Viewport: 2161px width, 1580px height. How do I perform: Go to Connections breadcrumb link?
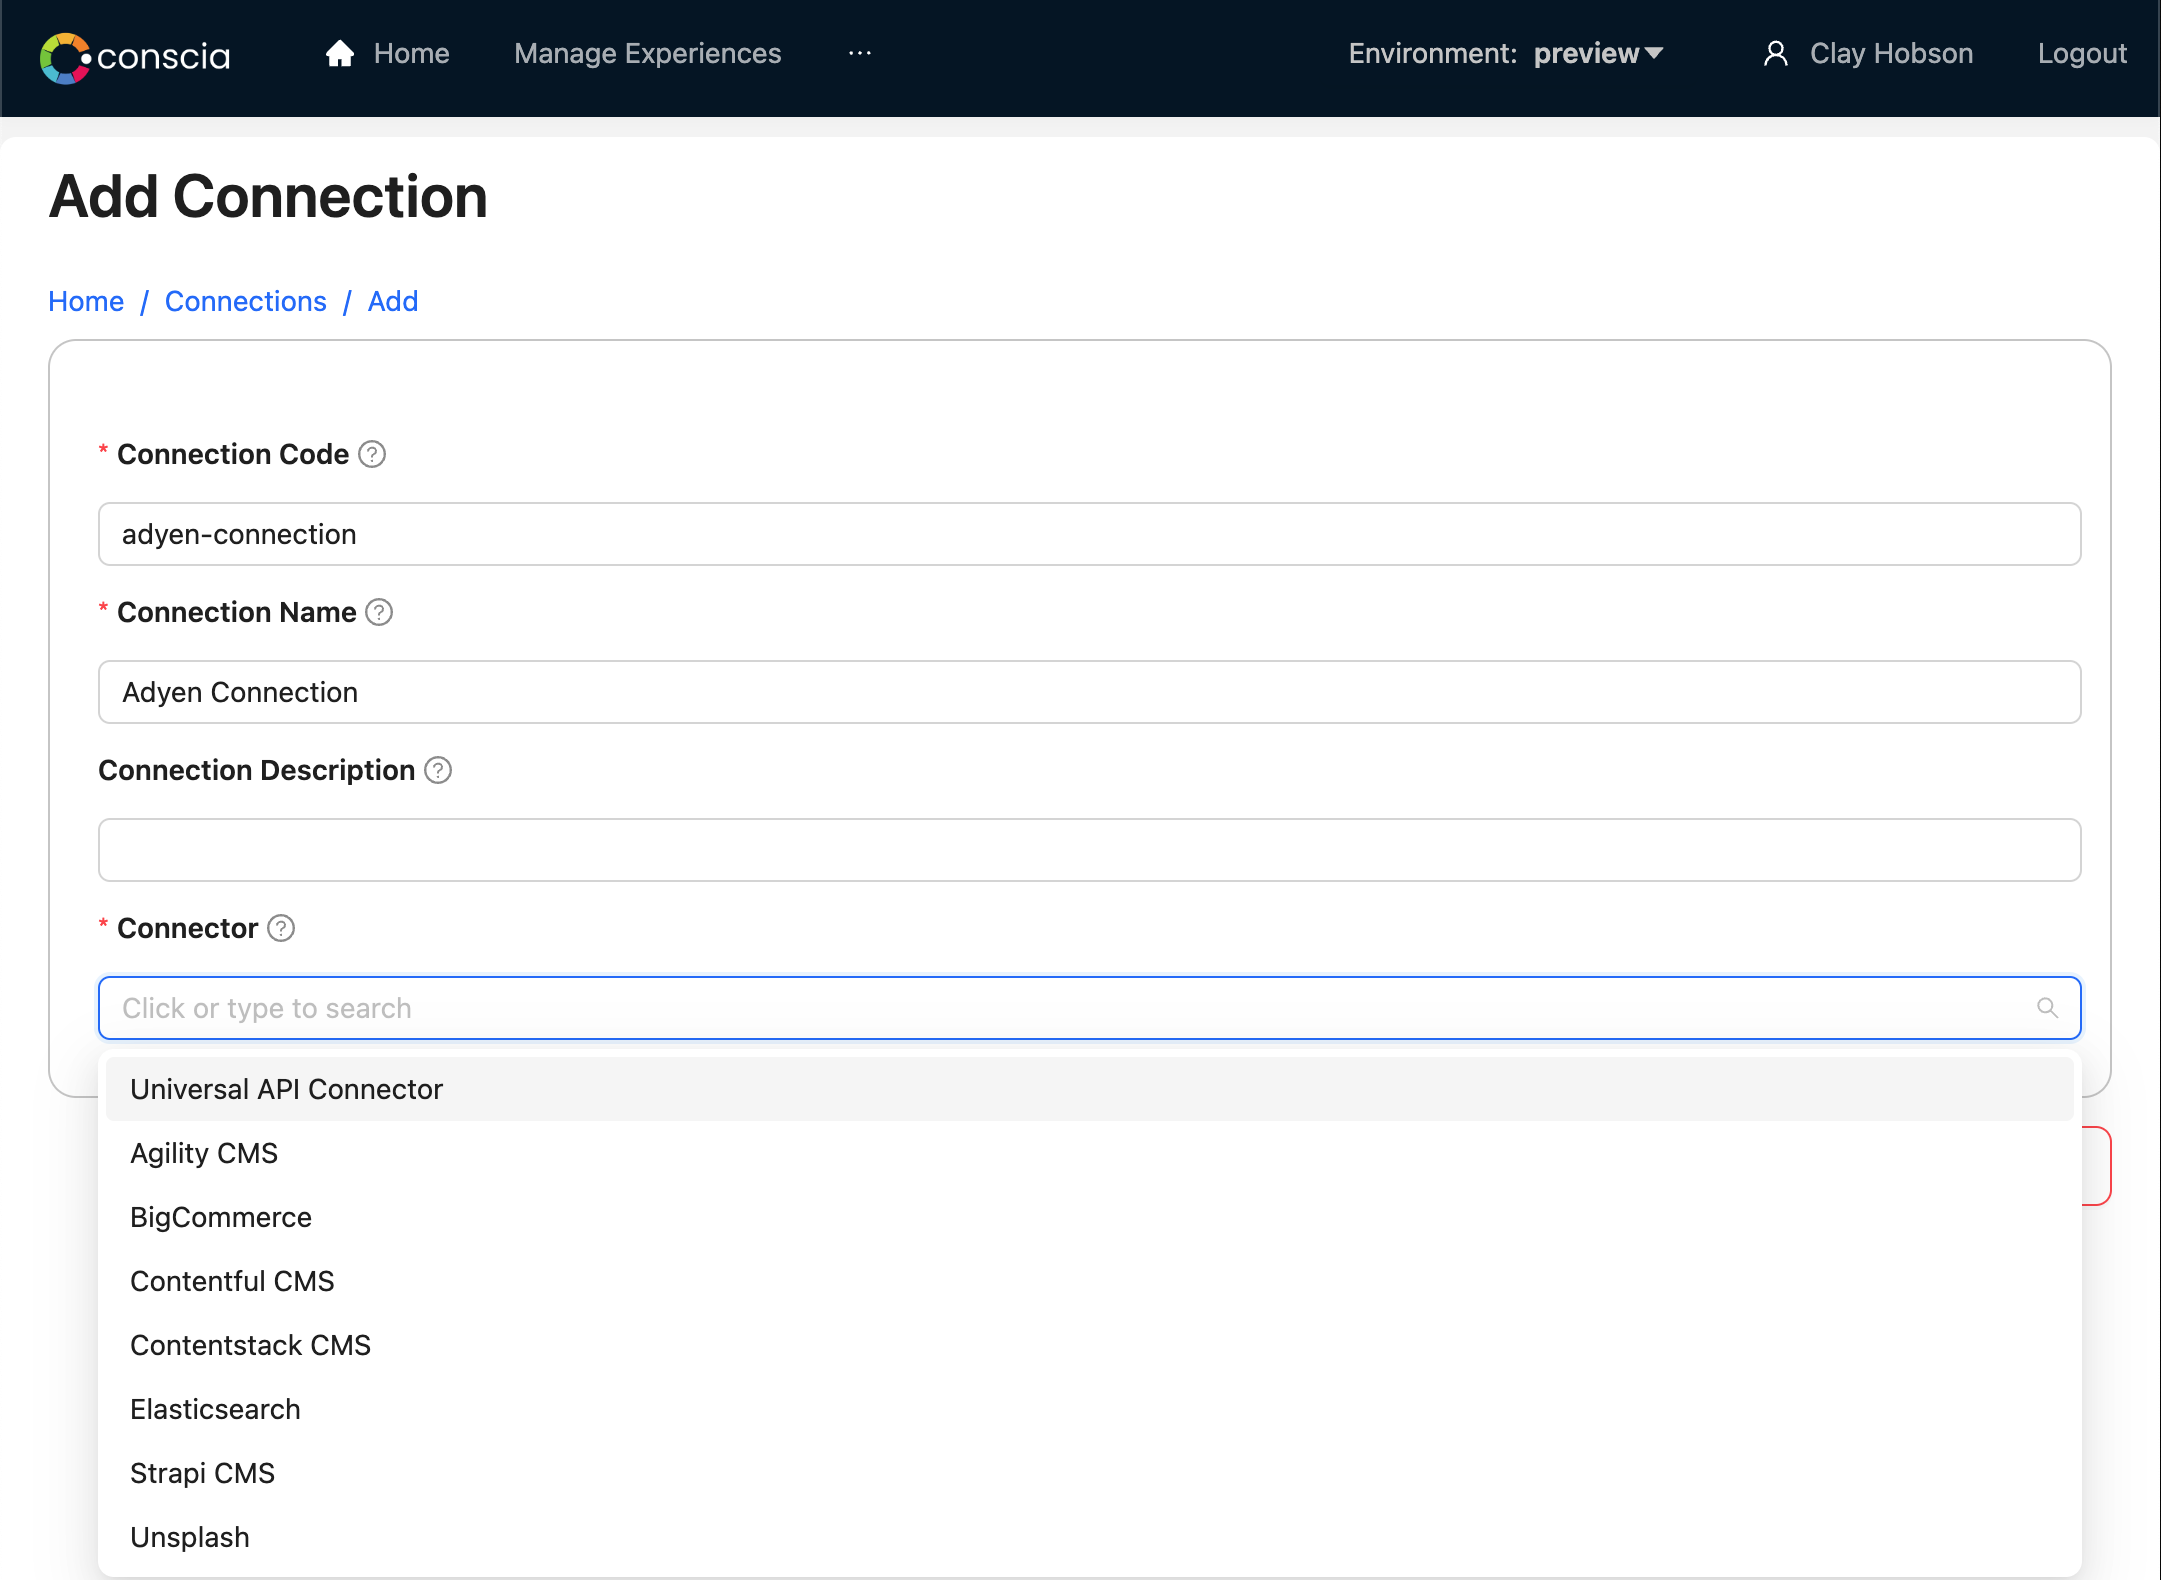246,301
